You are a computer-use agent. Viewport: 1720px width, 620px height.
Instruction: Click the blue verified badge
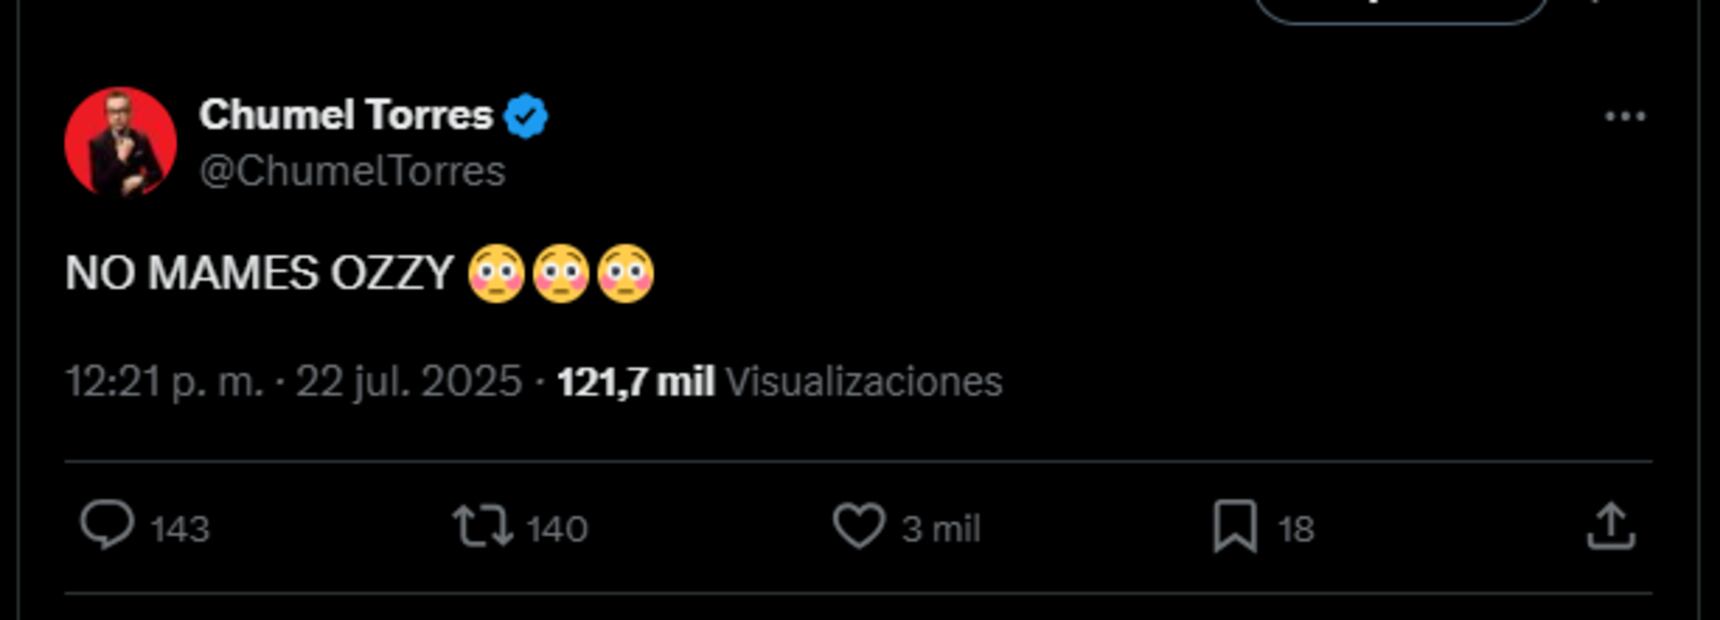[x=526, y=116]
